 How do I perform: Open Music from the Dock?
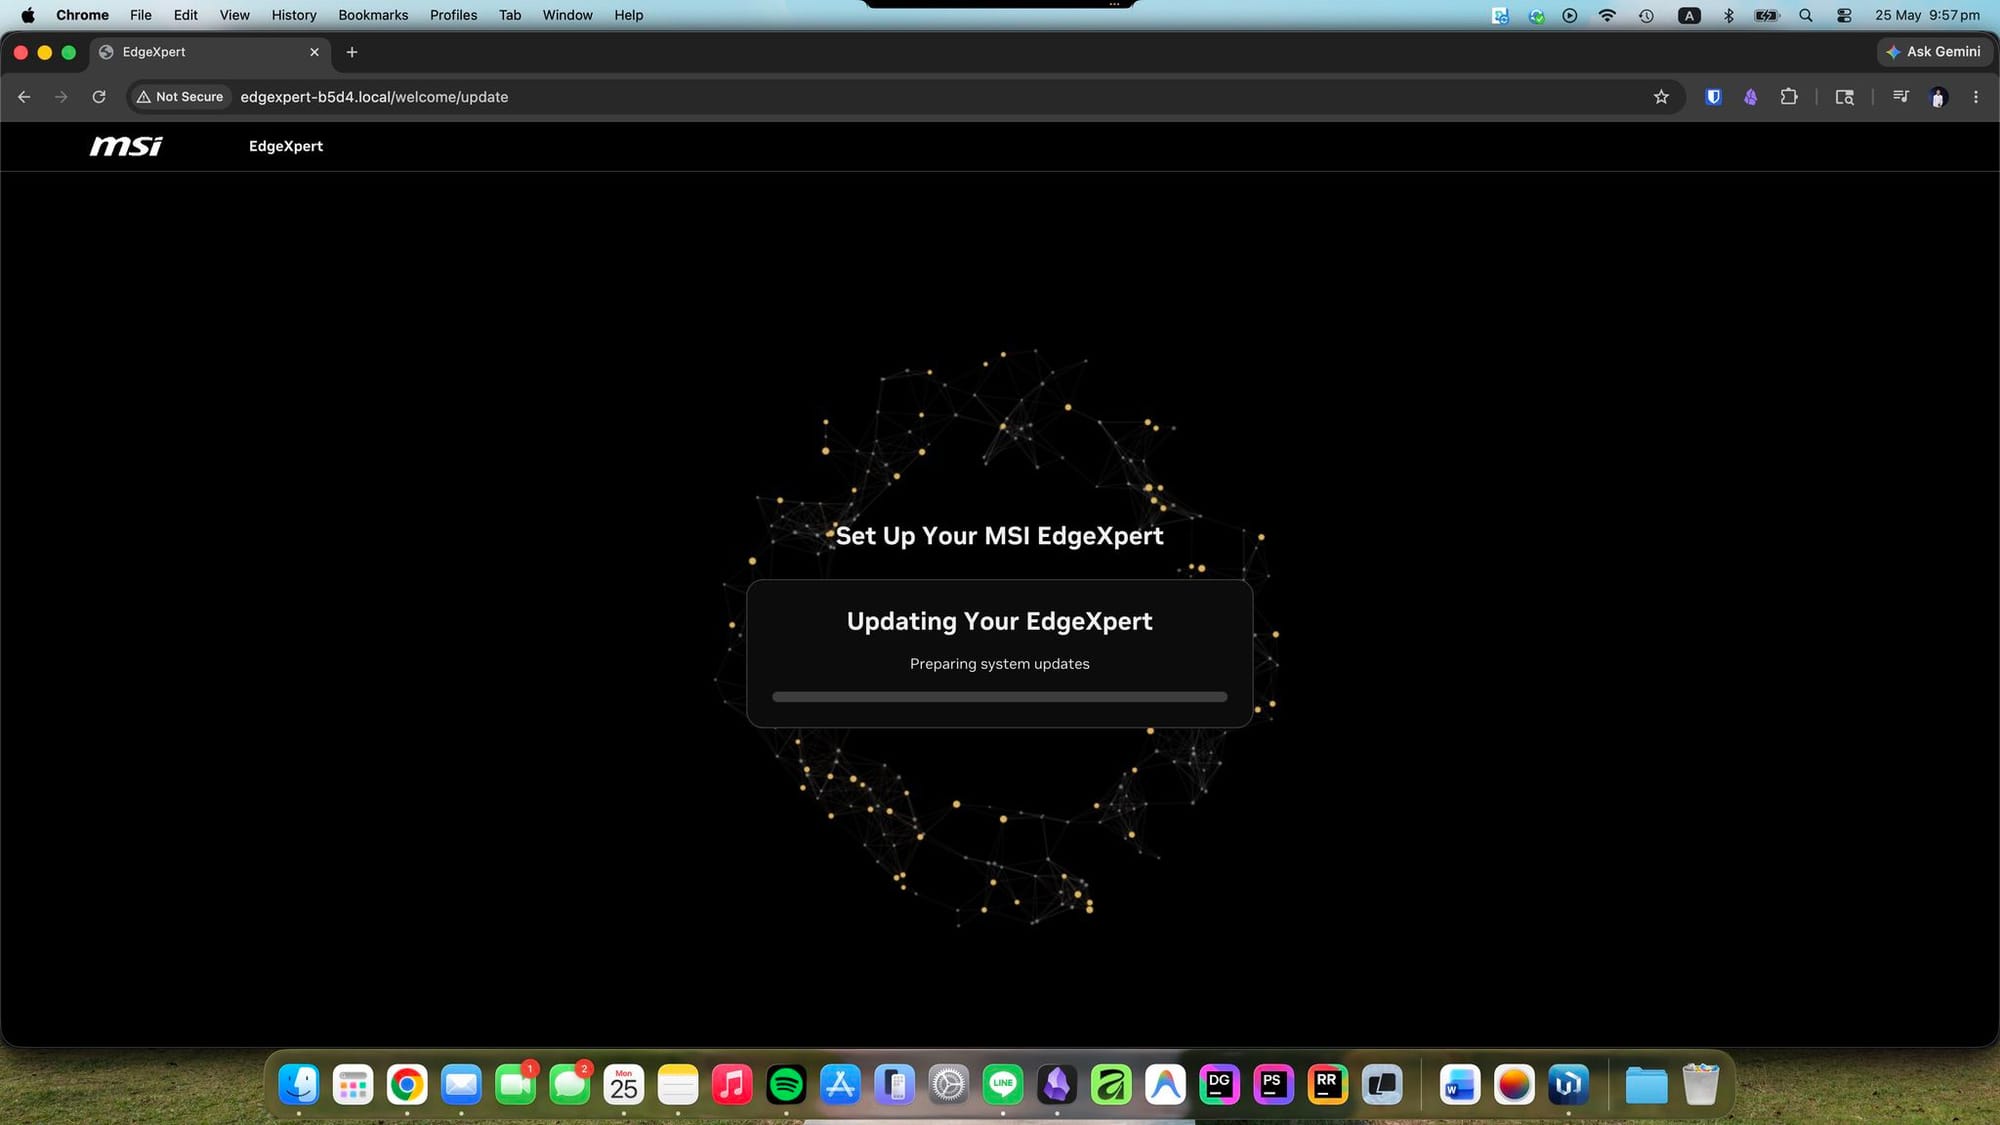coord(732,1084)
